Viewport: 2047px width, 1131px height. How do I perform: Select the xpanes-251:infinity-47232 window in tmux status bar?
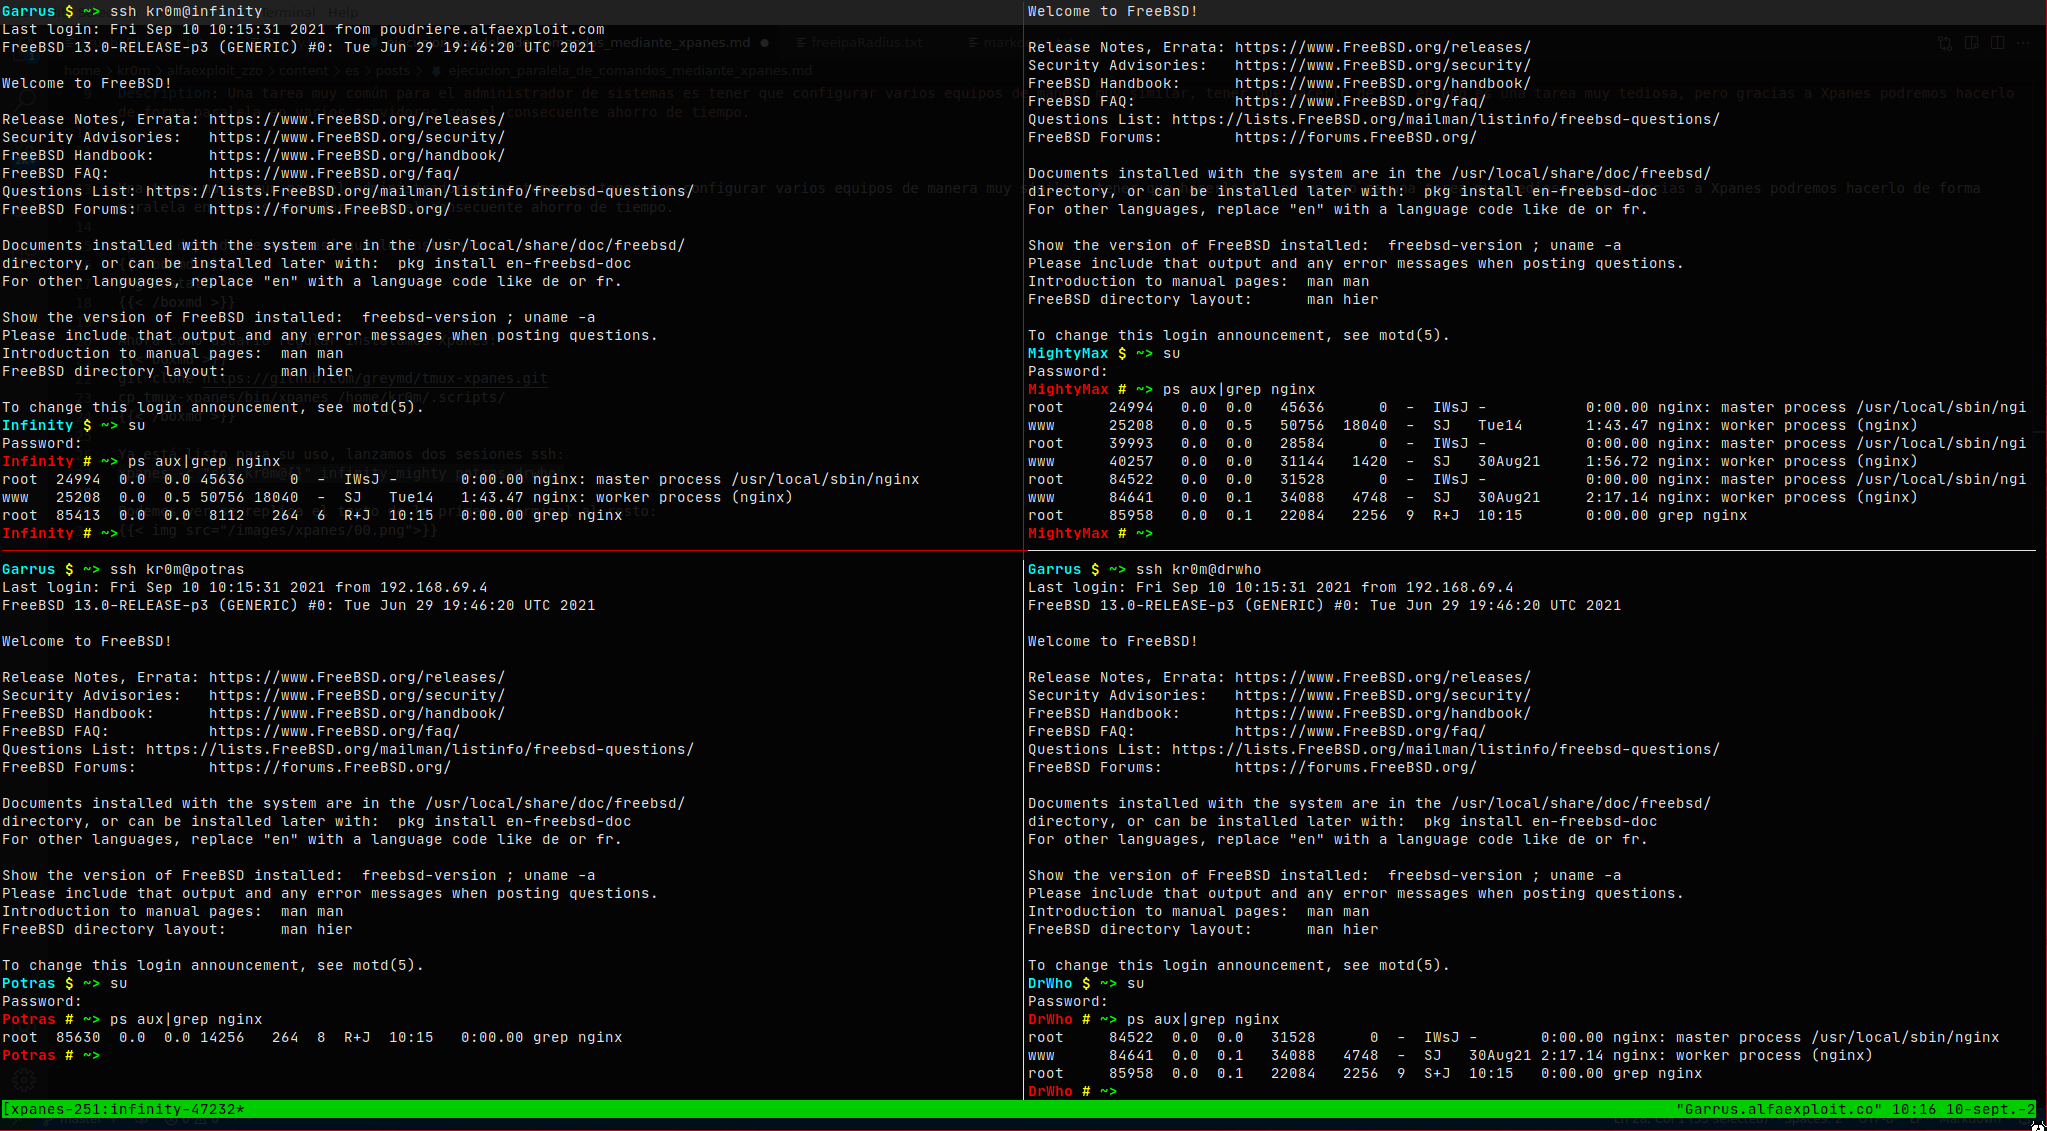click(127, 1109)
